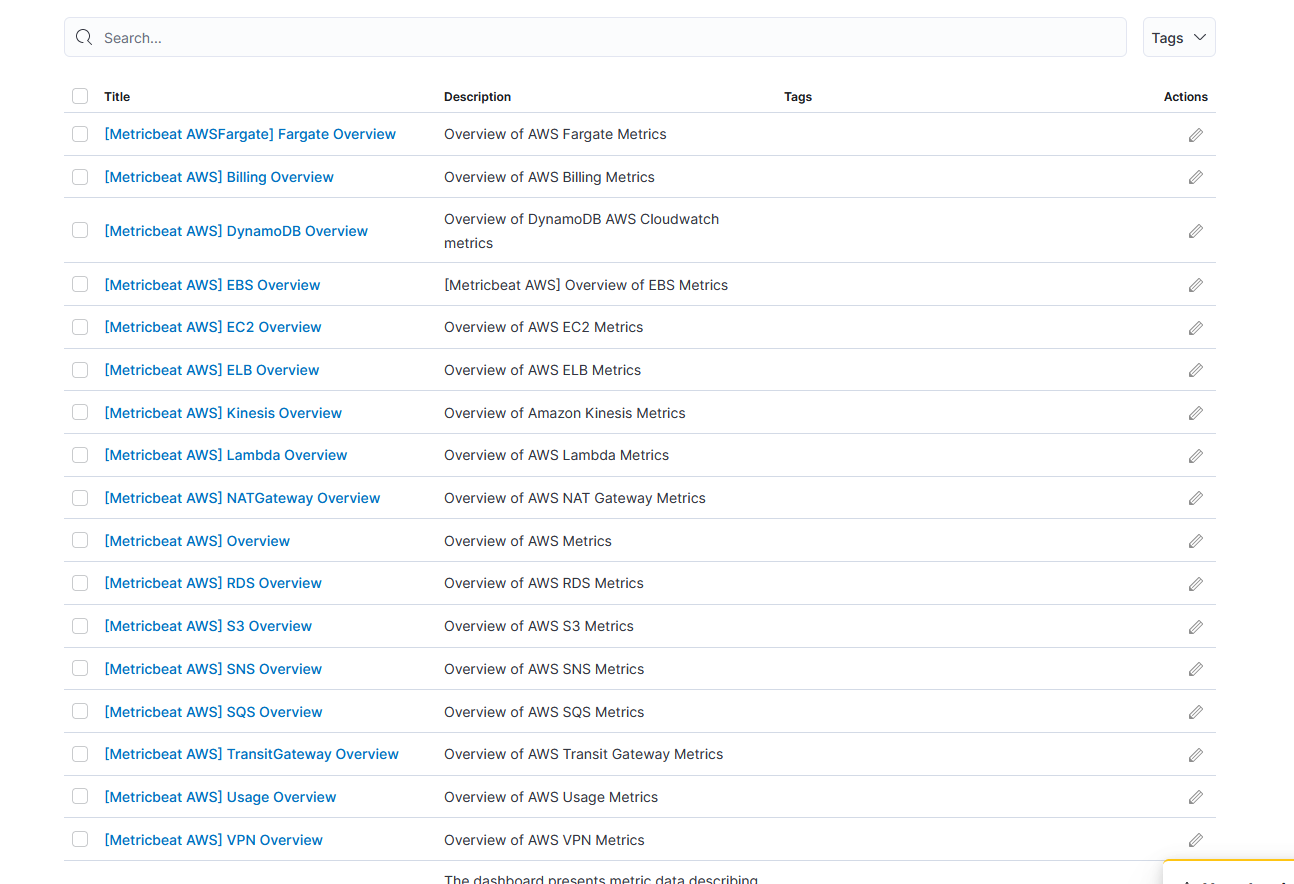The width and height of the screenshot is (1294, 884).
Task: Click edit pencil for Usage Overview
Action: click(1195, 797)
